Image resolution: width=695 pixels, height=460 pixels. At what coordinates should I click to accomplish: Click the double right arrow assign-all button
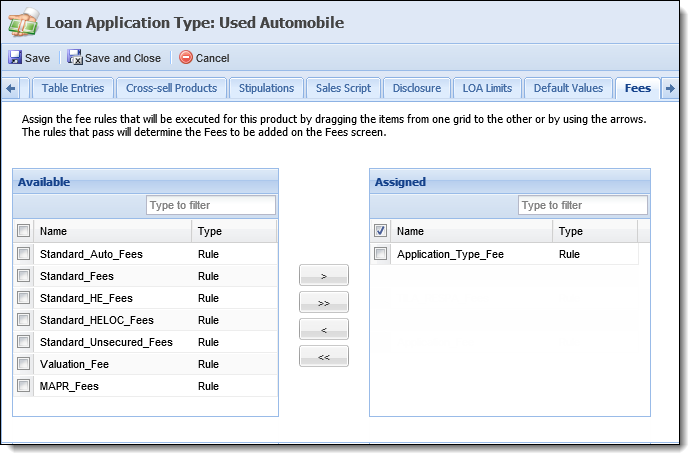(324, 303)
